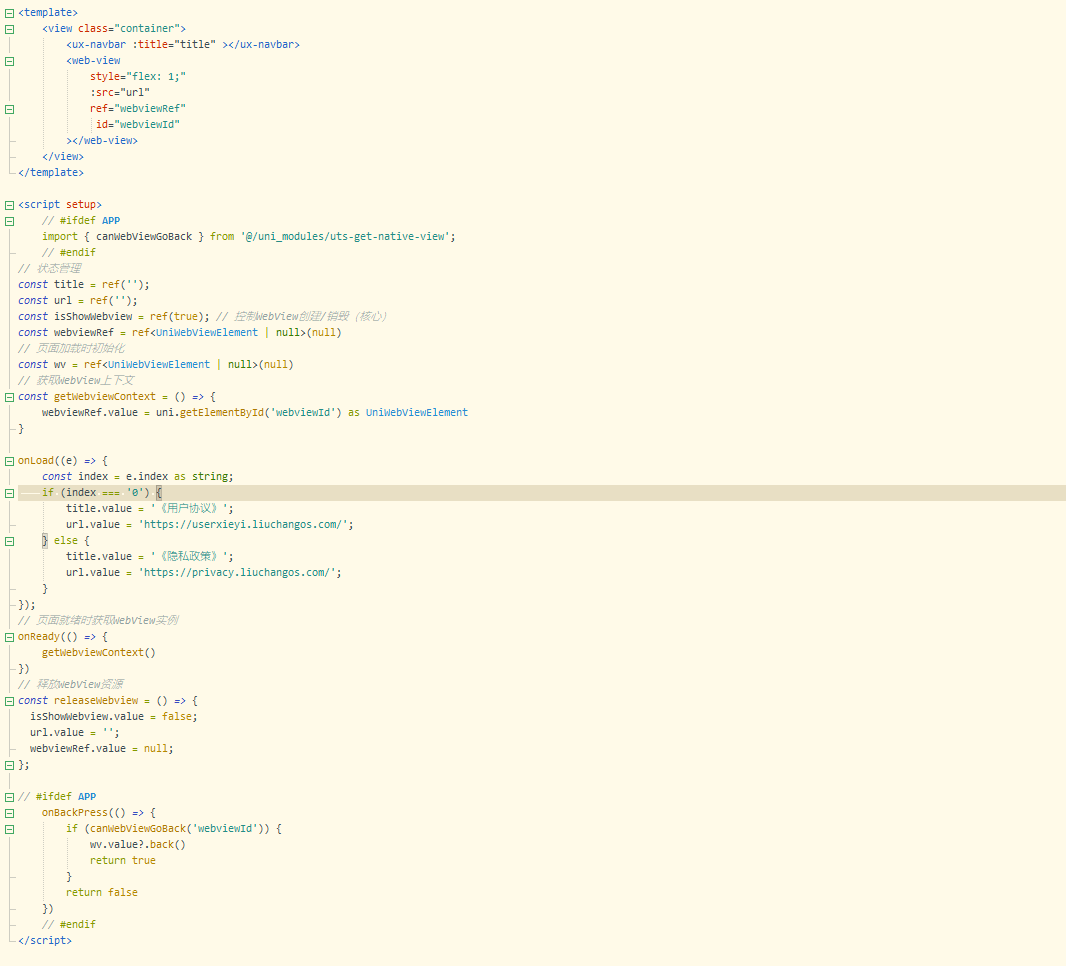Collapse the <web-view fold marker

click(10, 61)
